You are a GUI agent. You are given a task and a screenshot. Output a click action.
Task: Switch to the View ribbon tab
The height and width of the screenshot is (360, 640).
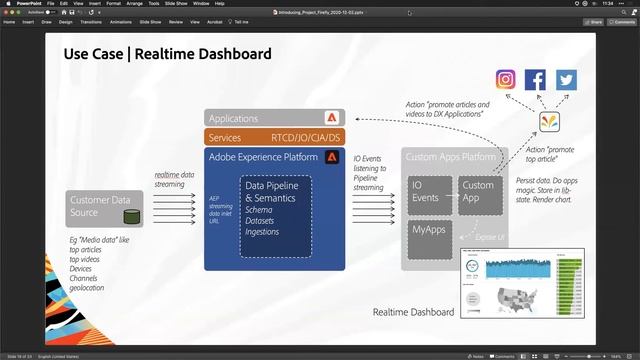click(x=195, y=22)
